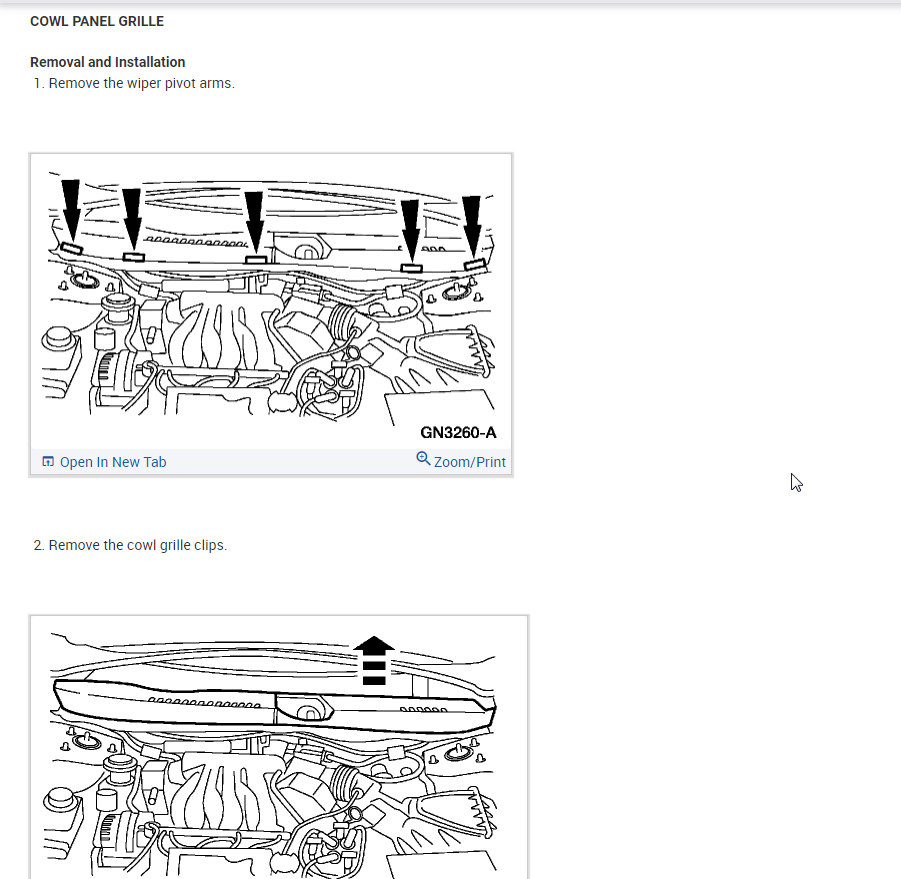Click the fourth black arrow from left
The image size is (901, 879).
point(410,231)
